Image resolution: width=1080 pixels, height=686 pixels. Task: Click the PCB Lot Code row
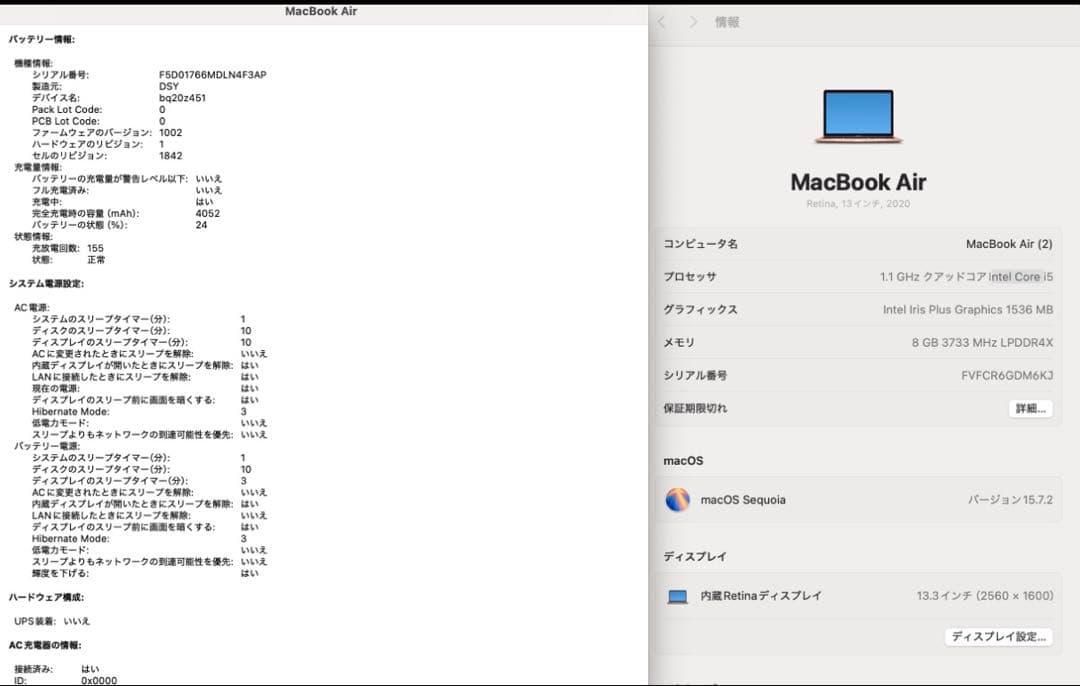(98, 121)
